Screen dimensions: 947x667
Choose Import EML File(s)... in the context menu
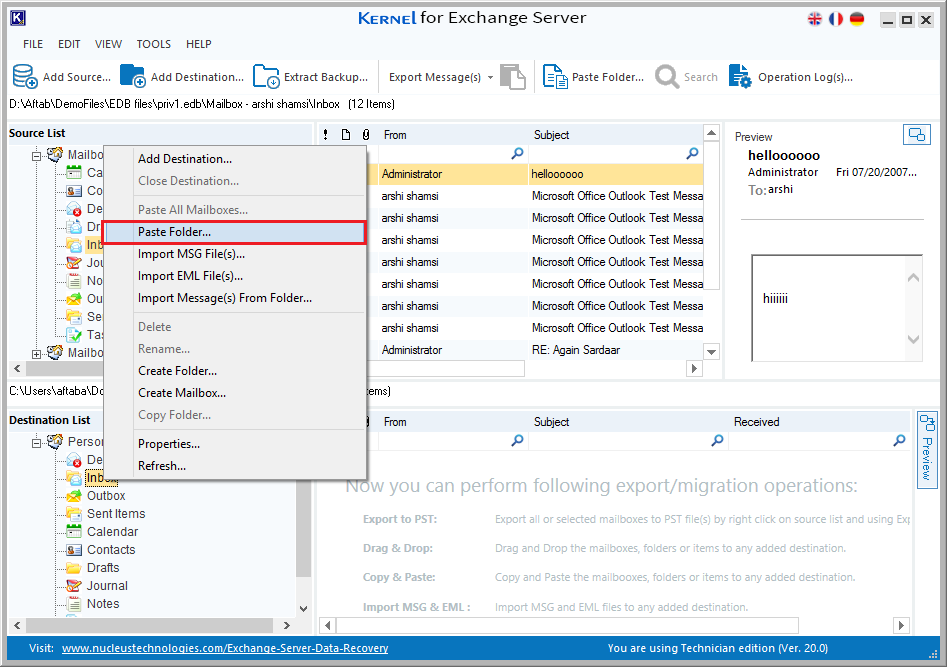(234, 276)
